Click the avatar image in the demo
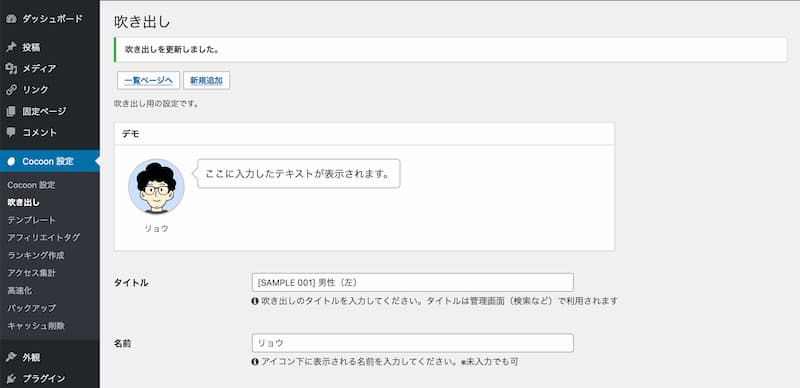800x388 pixels. pos(156,186)
